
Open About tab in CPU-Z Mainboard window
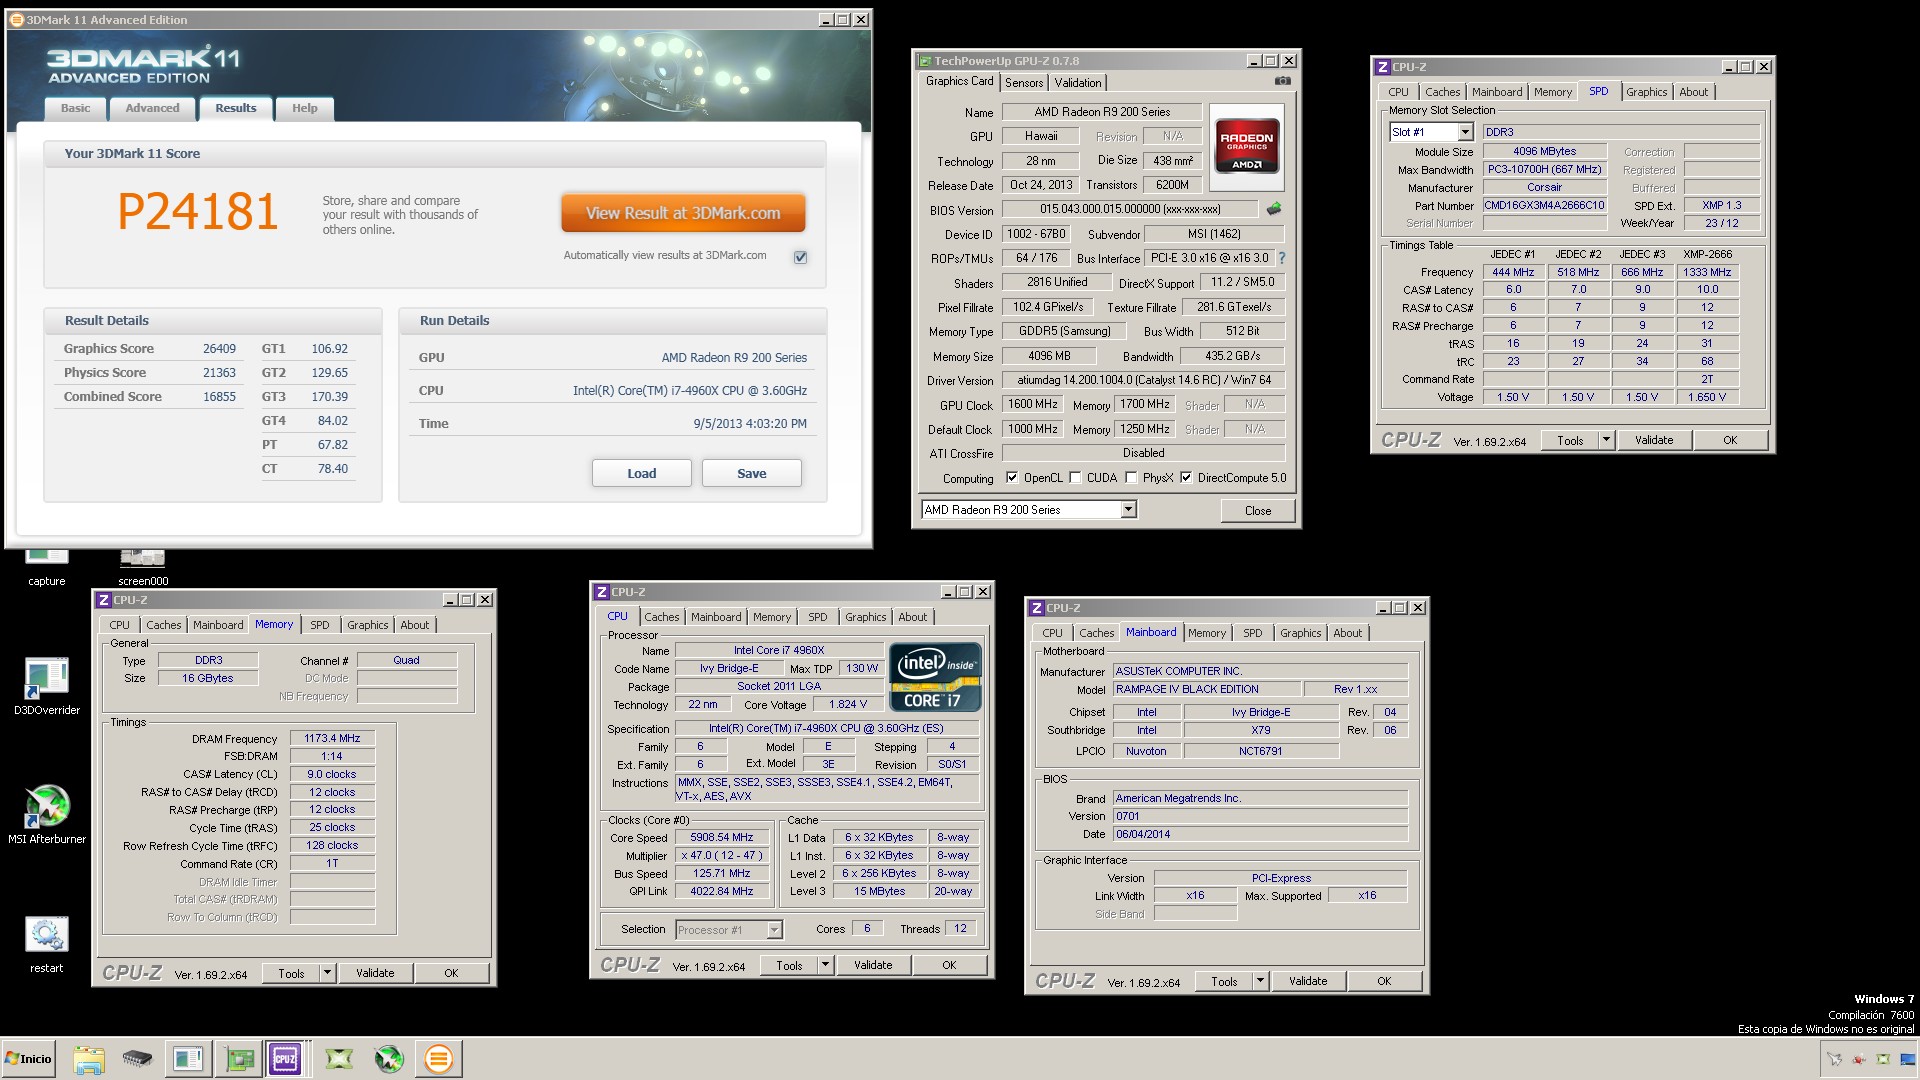[1348, 633]
